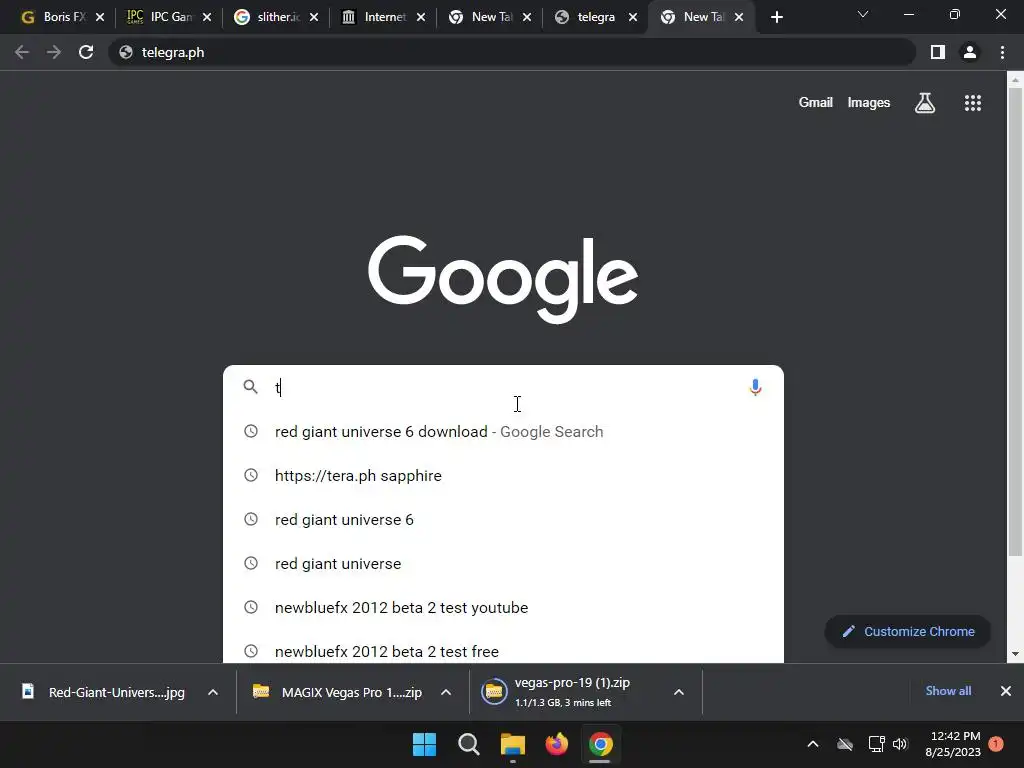Open Gmail link
This screenshot has width=1024, height=768.
816,103
